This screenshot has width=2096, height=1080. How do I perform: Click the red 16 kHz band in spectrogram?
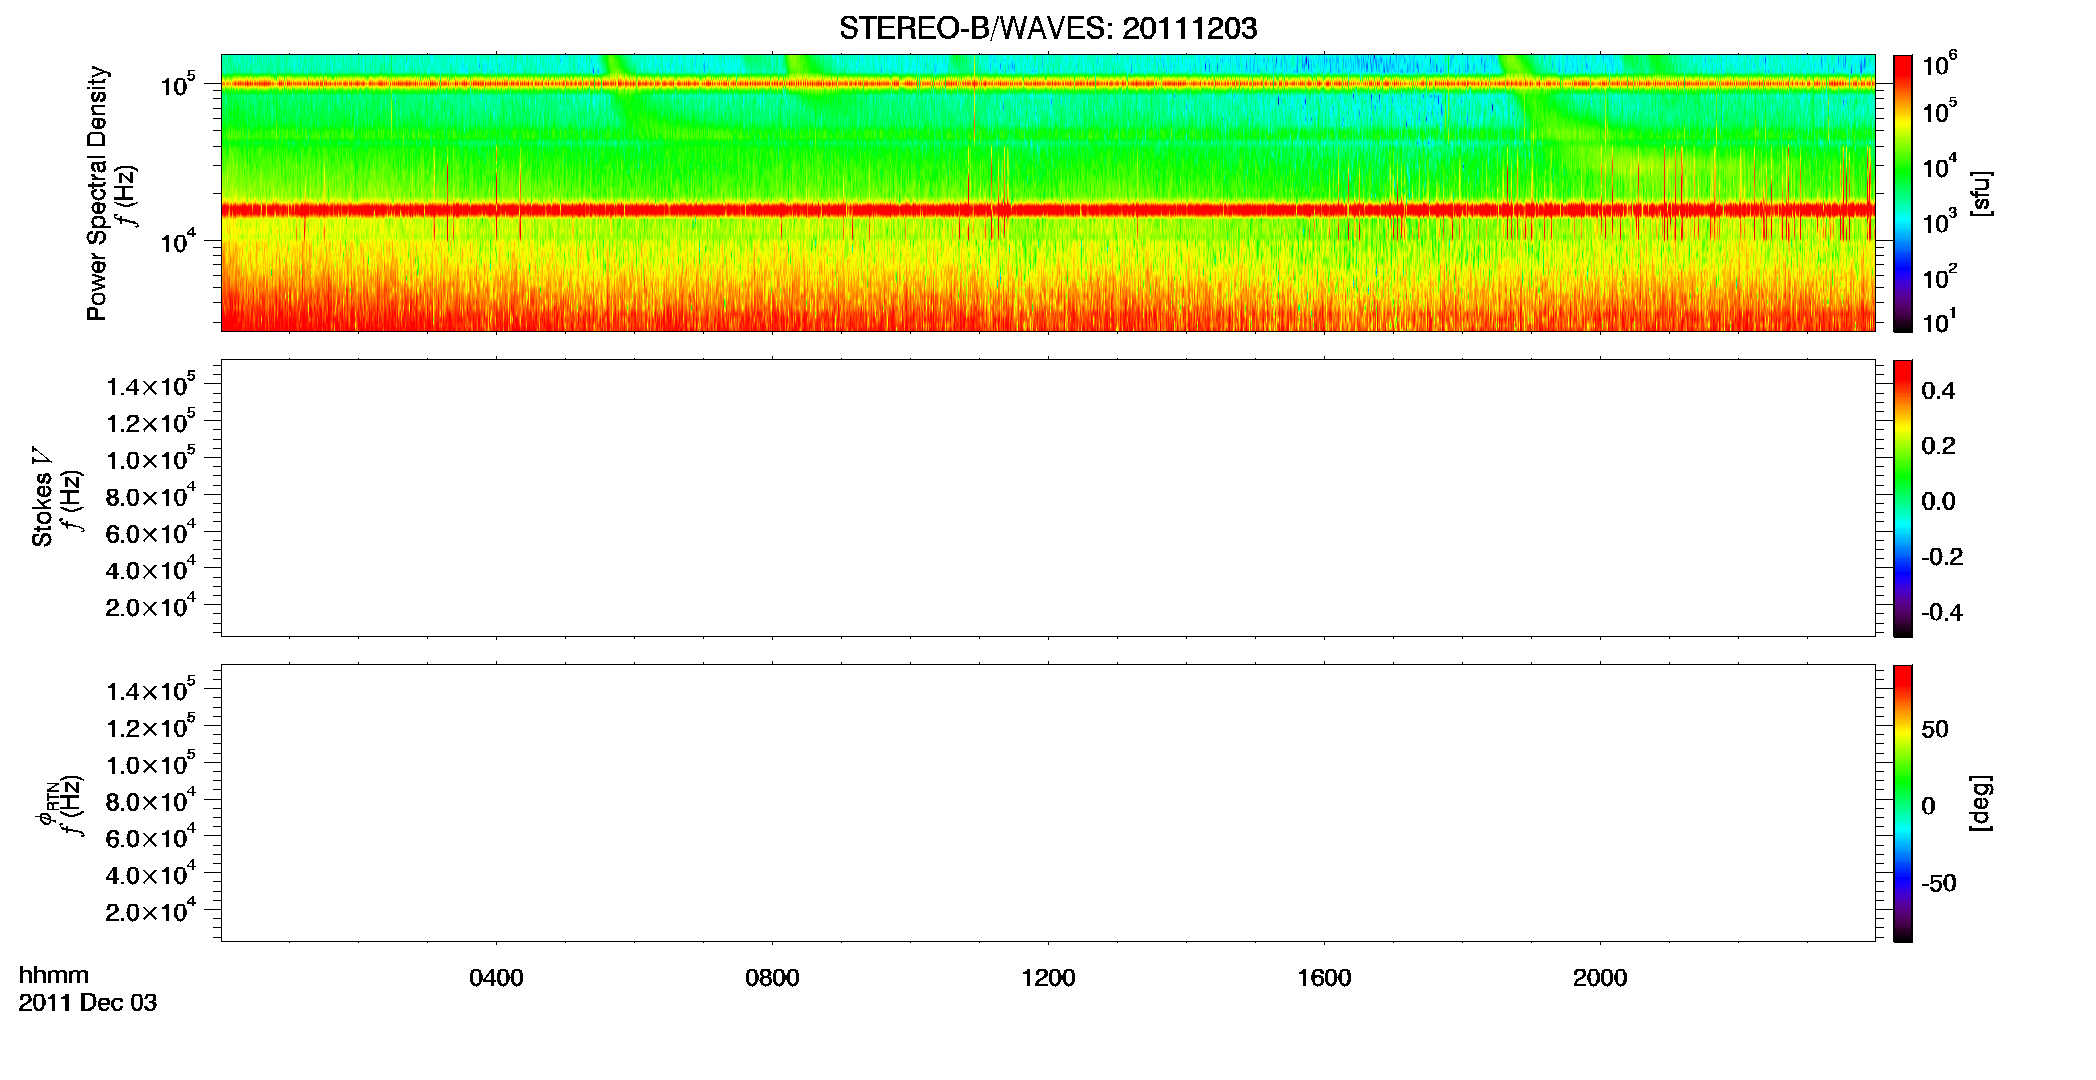click(x=1047, y=210)
